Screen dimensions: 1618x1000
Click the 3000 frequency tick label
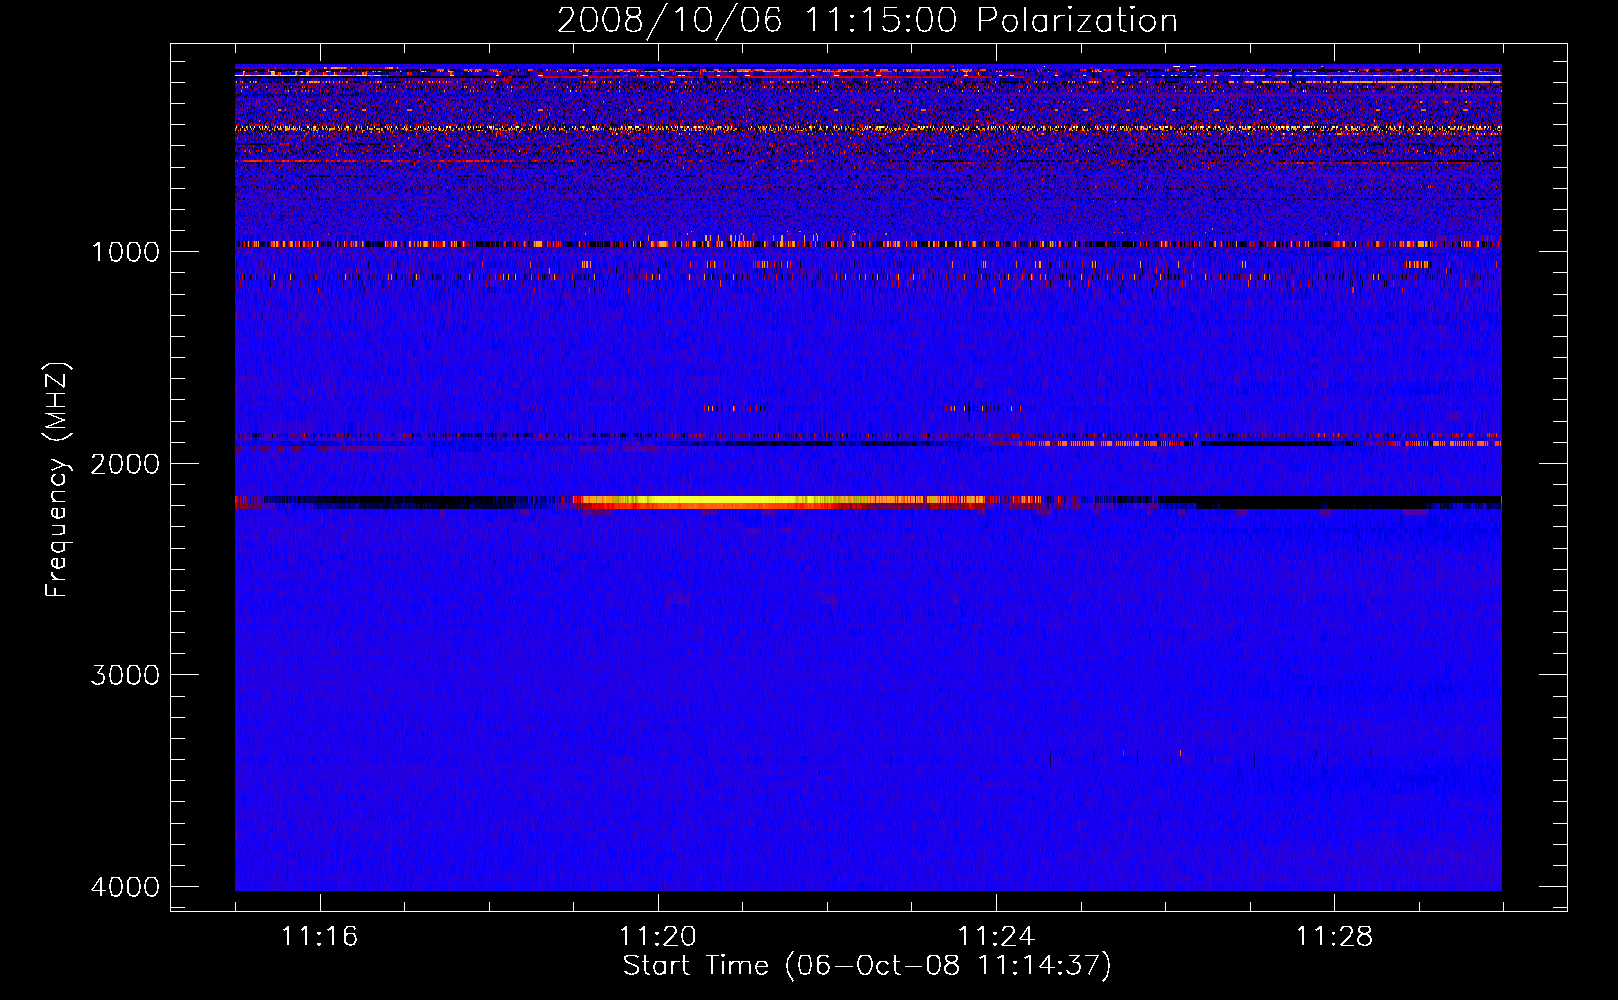pos(125,675)
